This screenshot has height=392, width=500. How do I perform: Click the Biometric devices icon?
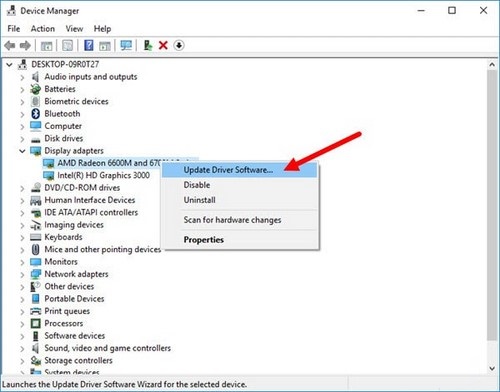(x=35, y=101)
